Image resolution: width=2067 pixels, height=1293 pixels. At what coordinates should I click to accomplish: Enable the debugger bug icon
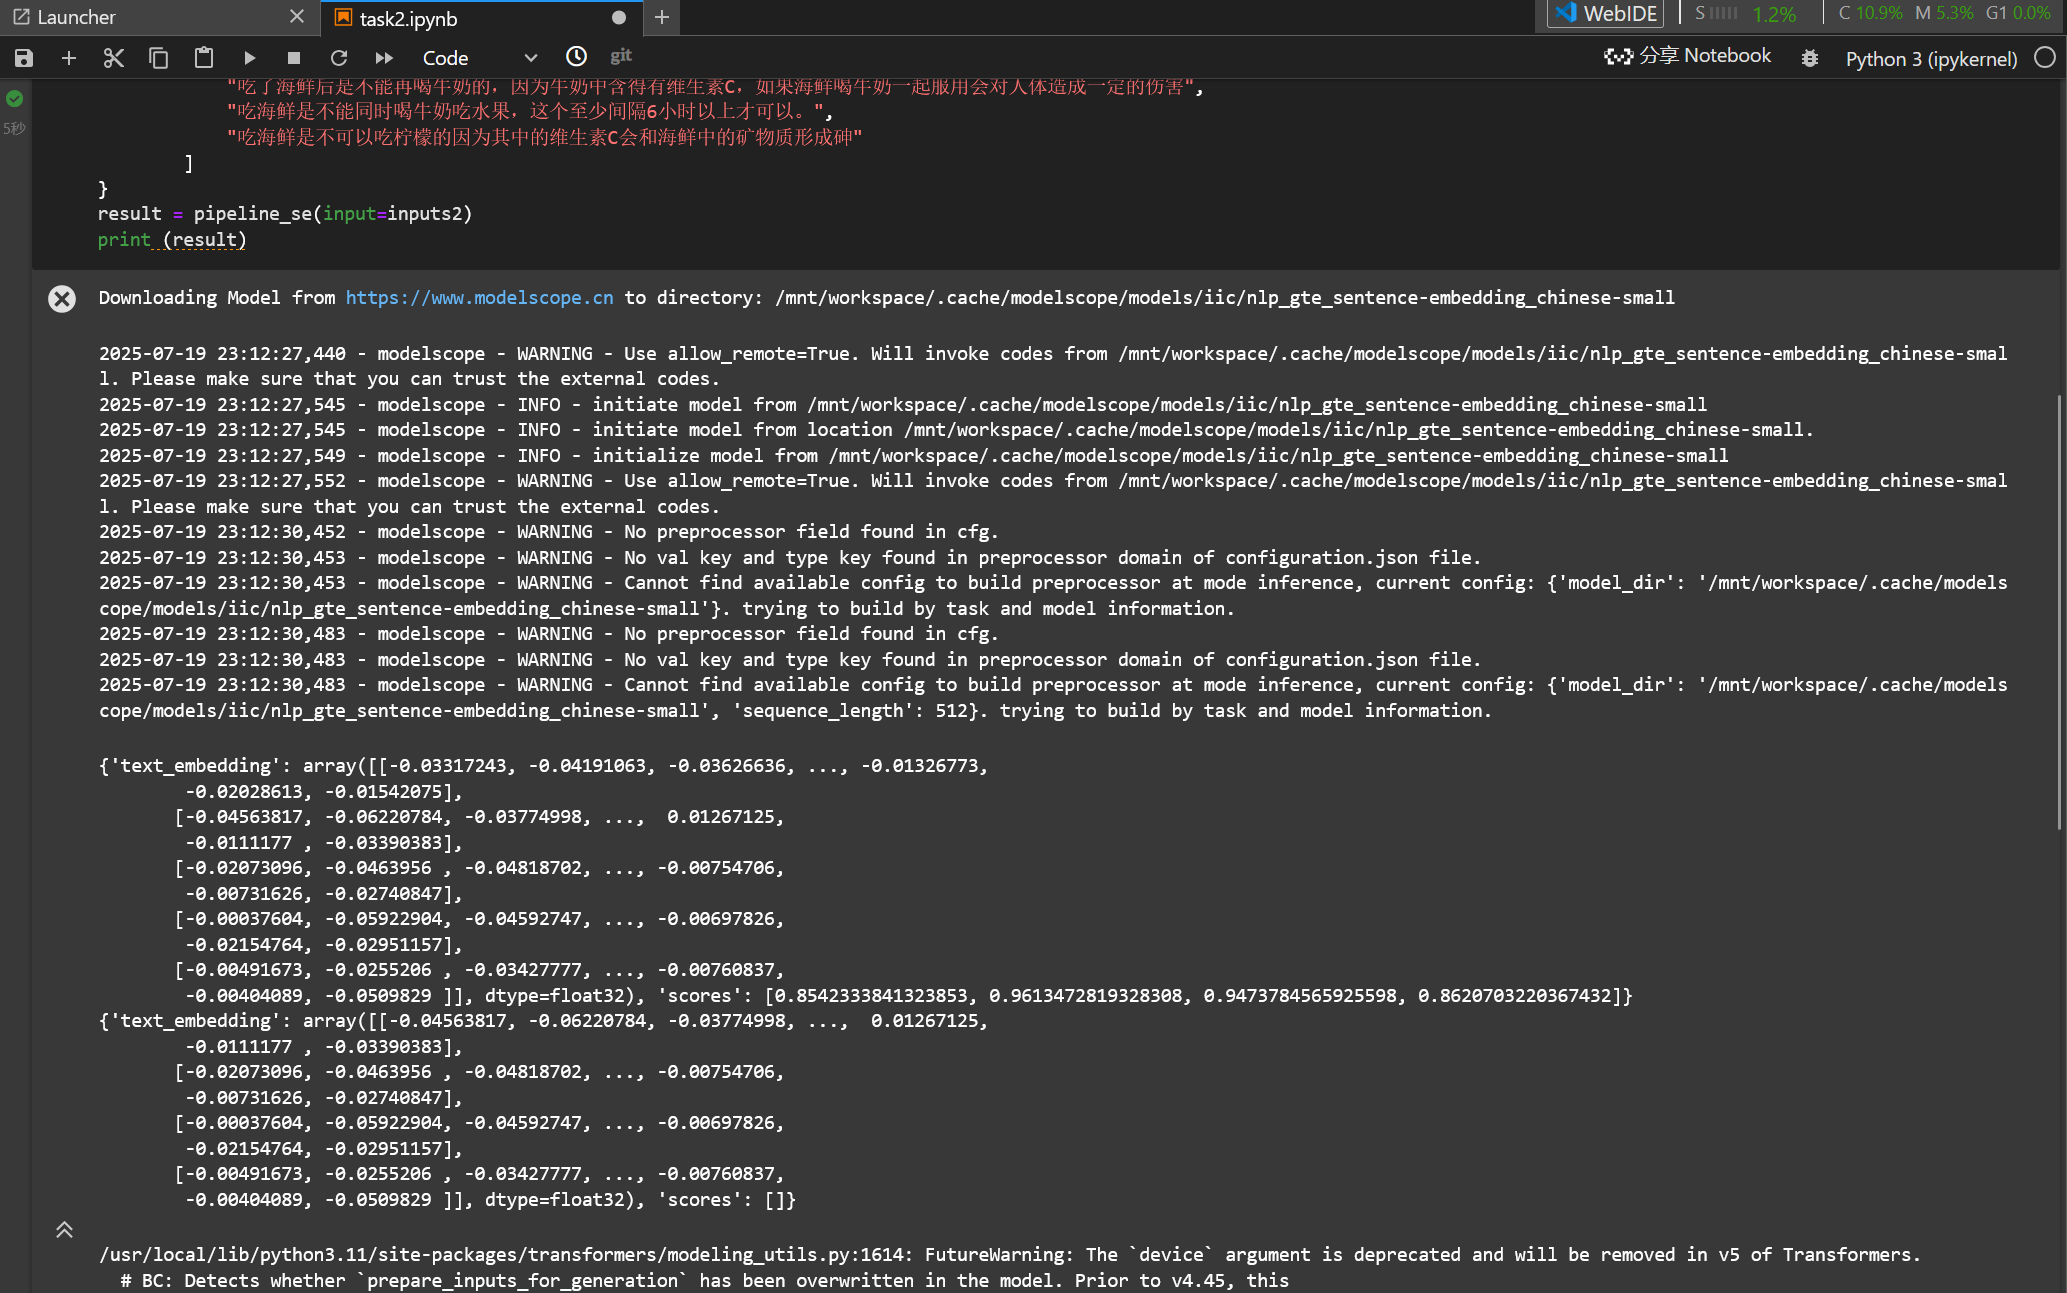click(1809, 58)
